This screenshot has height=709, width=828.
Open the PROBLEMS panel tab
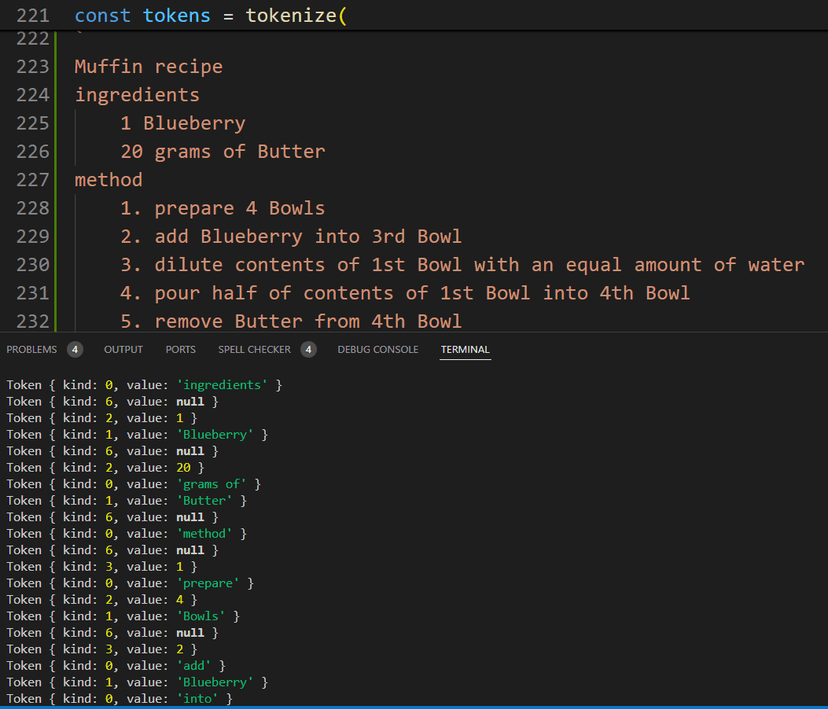32,349
